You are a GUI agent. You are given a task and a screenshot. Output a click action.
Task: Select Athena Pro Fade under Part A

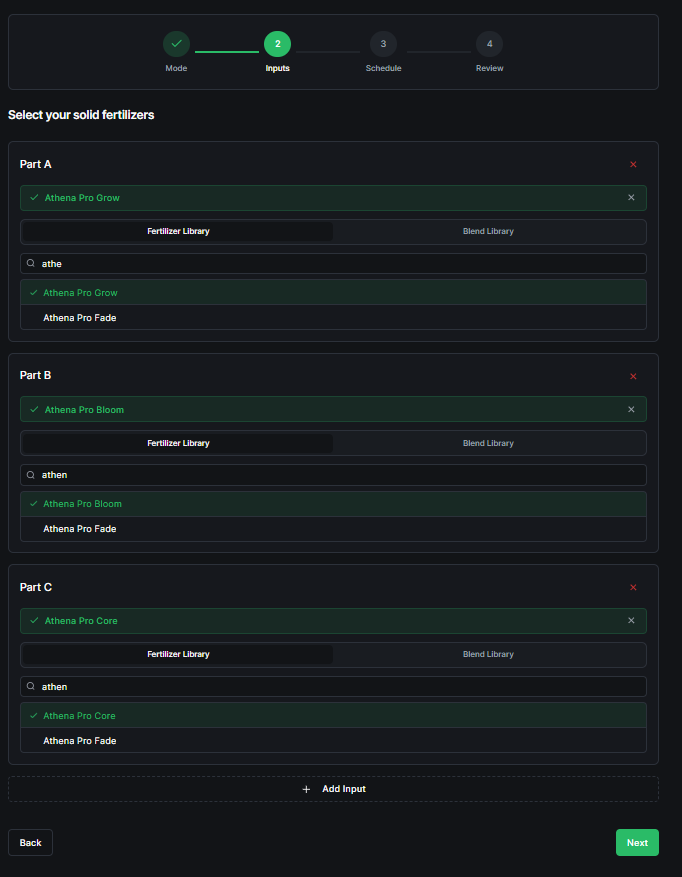(333, 318)
